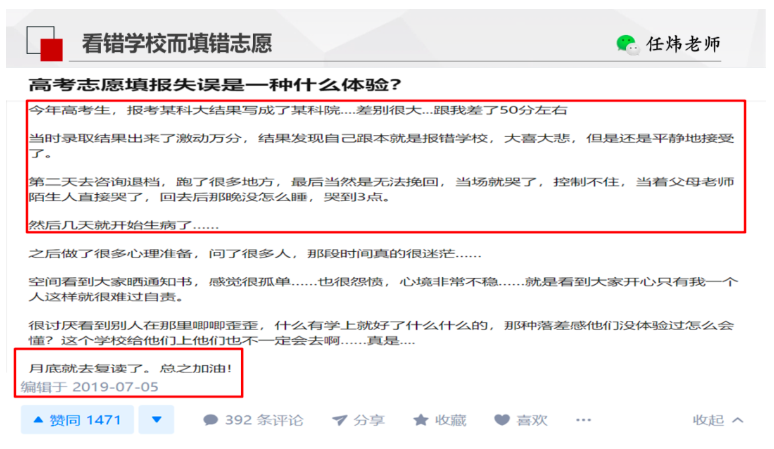
Task: Click the line 然后几天就开始生病了
Action: pyautogui.click(x=123, y=225)
